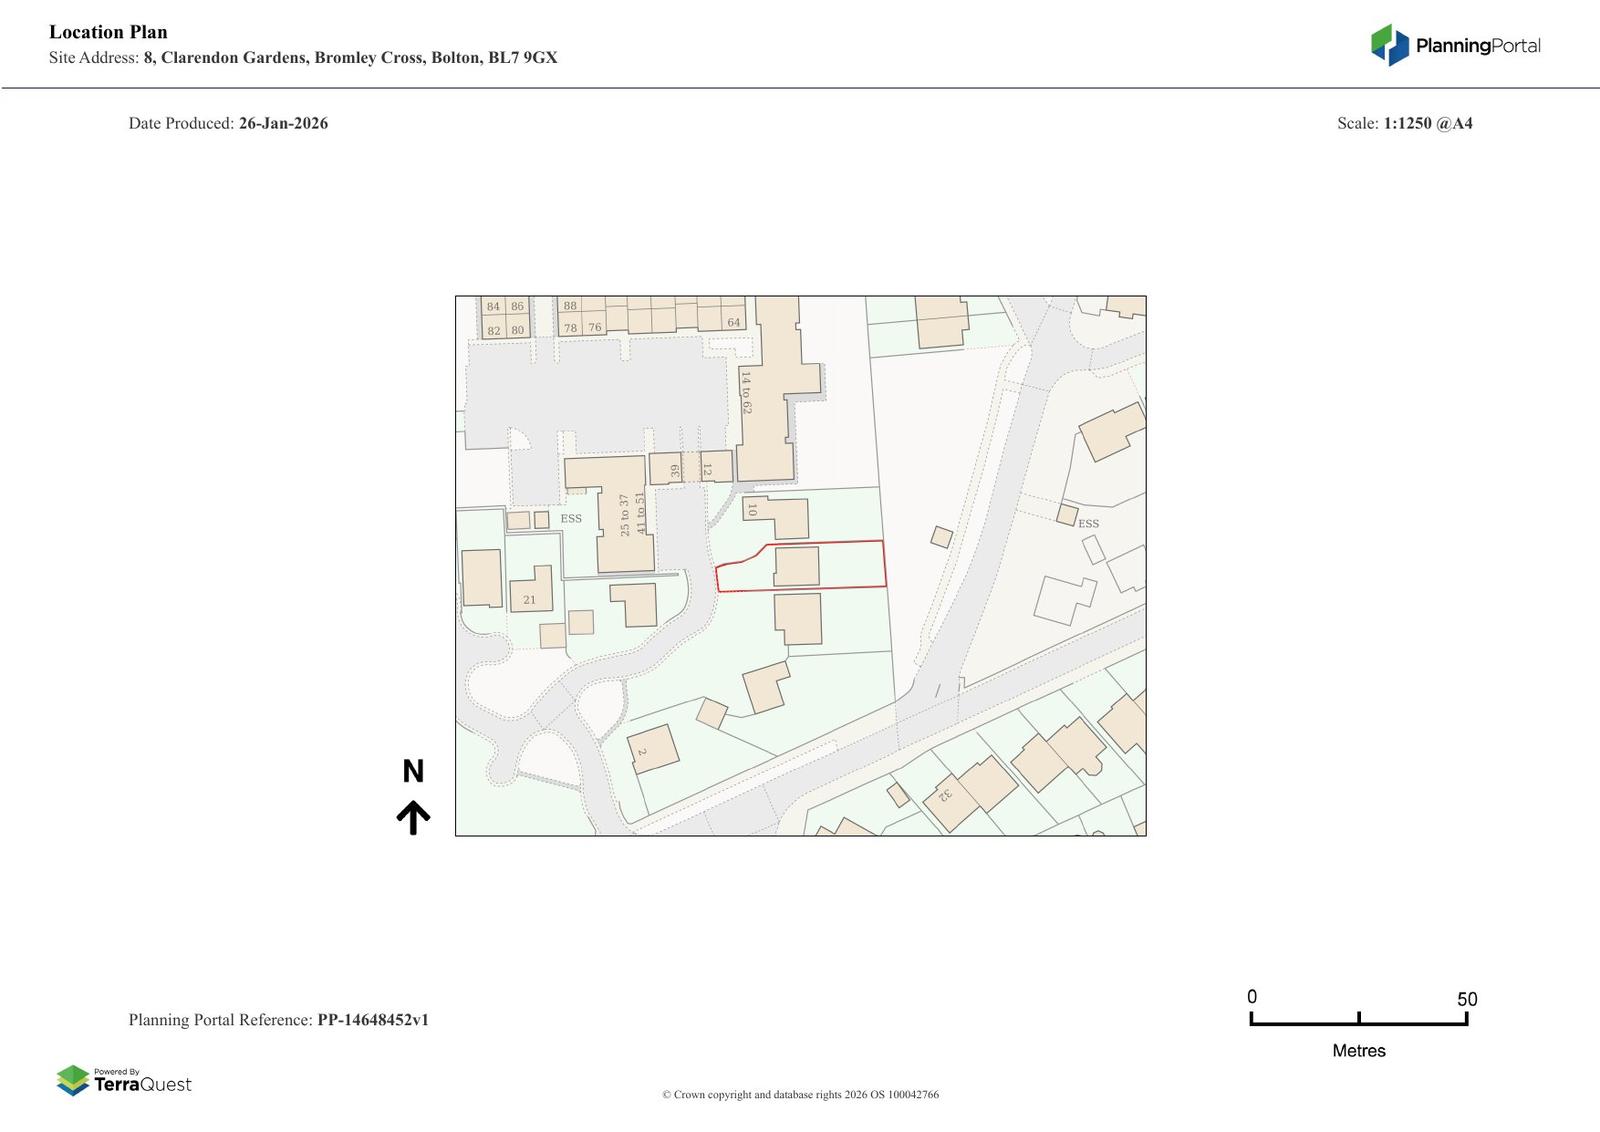Select the red-outlined site building
The width and height of the screenshot is (1600, 1132).
pyautogui.click(x=796, y=566)
